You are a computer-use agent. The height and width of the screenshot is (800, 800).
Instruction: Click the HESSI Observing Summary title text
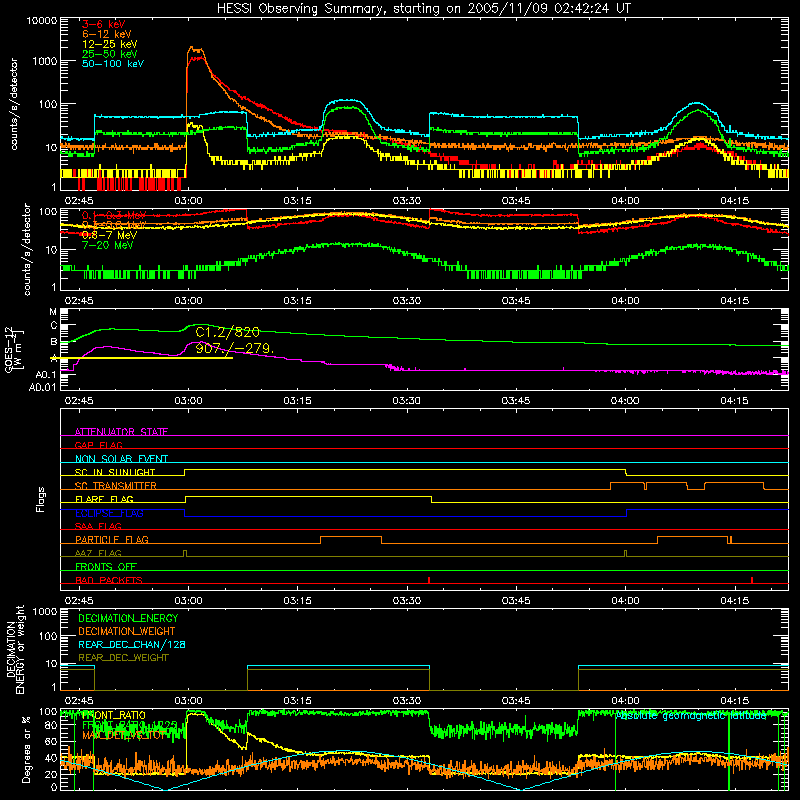pyautogui.click(x=423, y=8)
